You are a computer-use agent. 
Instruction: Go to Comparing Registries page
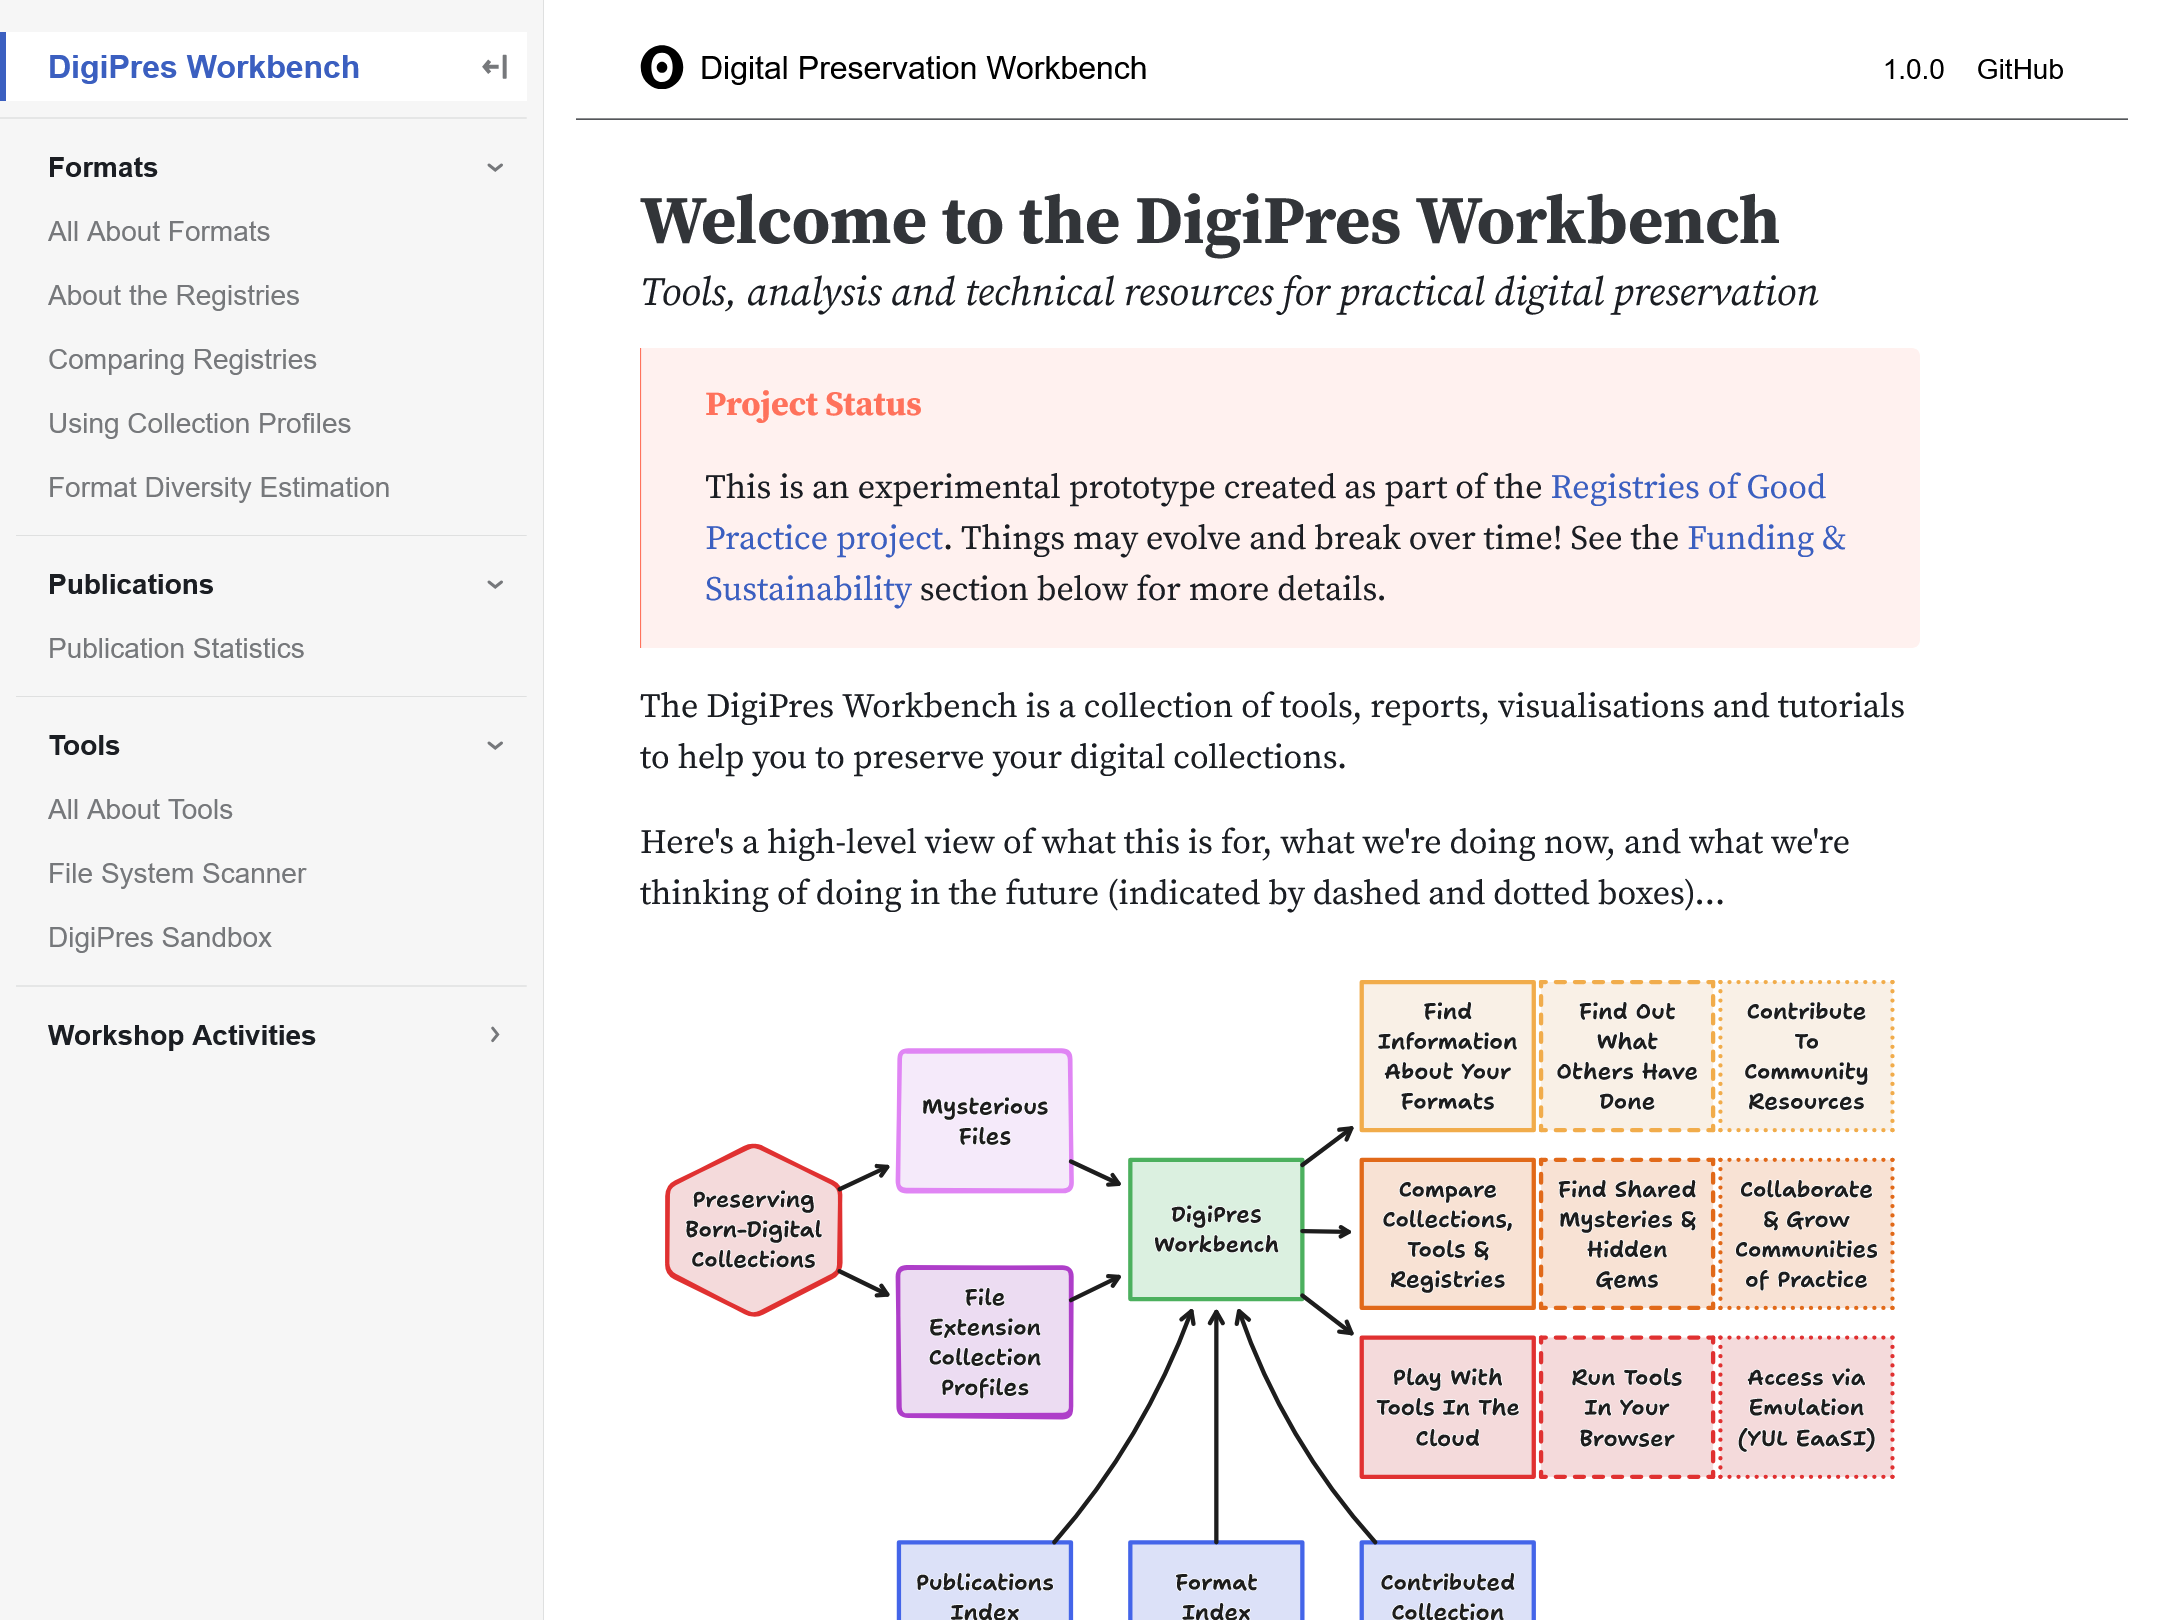182,359
